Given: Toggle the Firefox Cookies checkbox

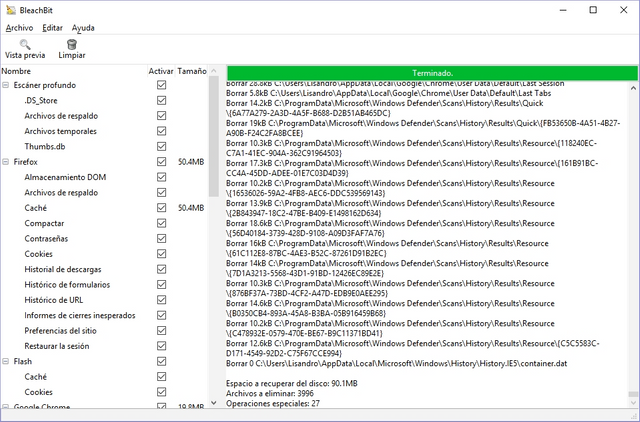Looking at the screenshot, I should (162, 254).
